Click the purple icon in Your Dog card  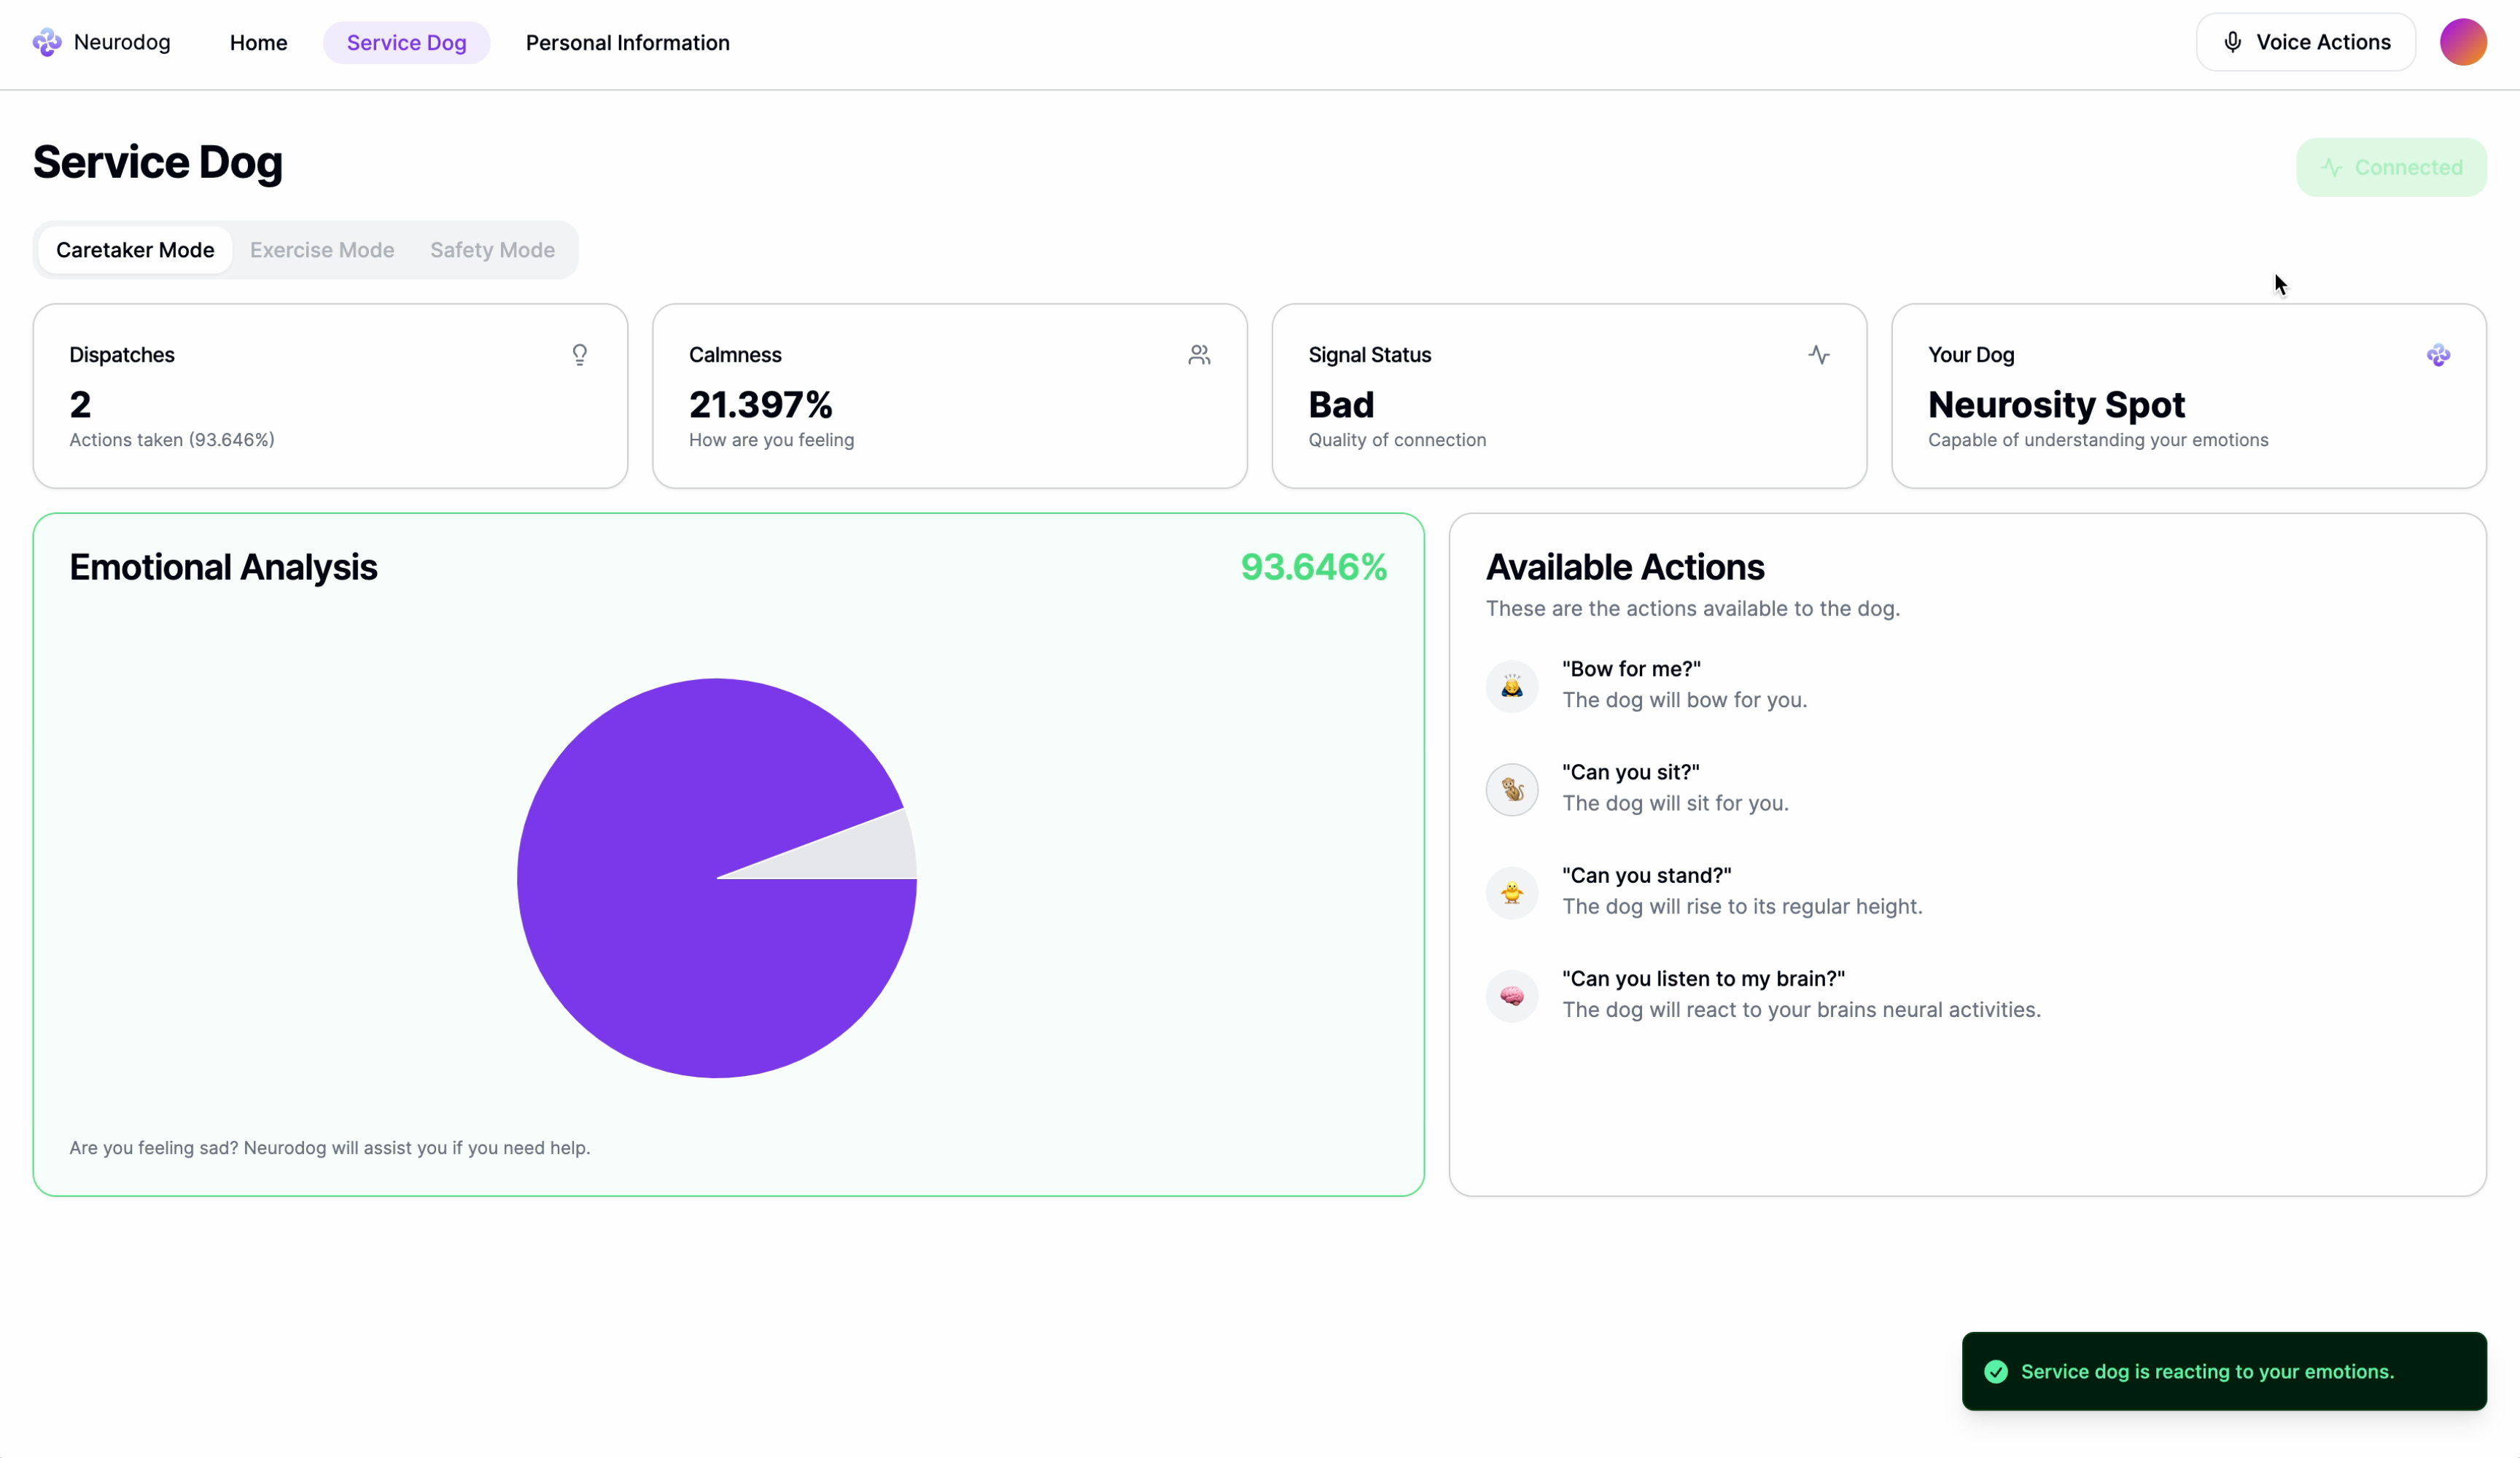(x=2438, y=355)
